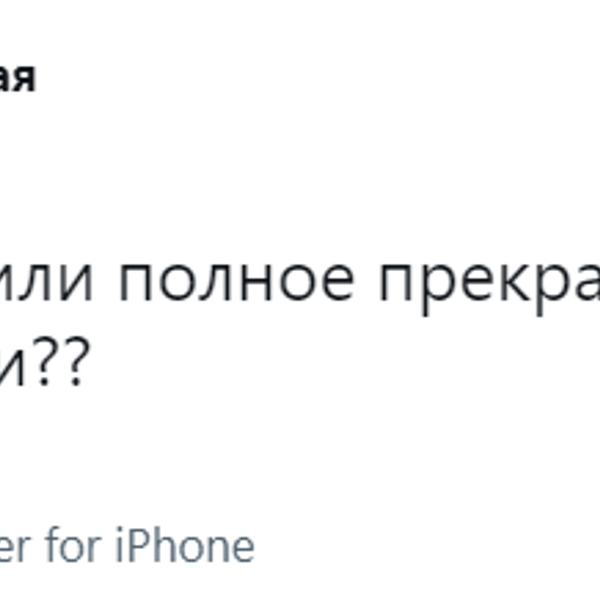
Task: Click the letter "п" starting the word "полное"
Action: point(136,282)
